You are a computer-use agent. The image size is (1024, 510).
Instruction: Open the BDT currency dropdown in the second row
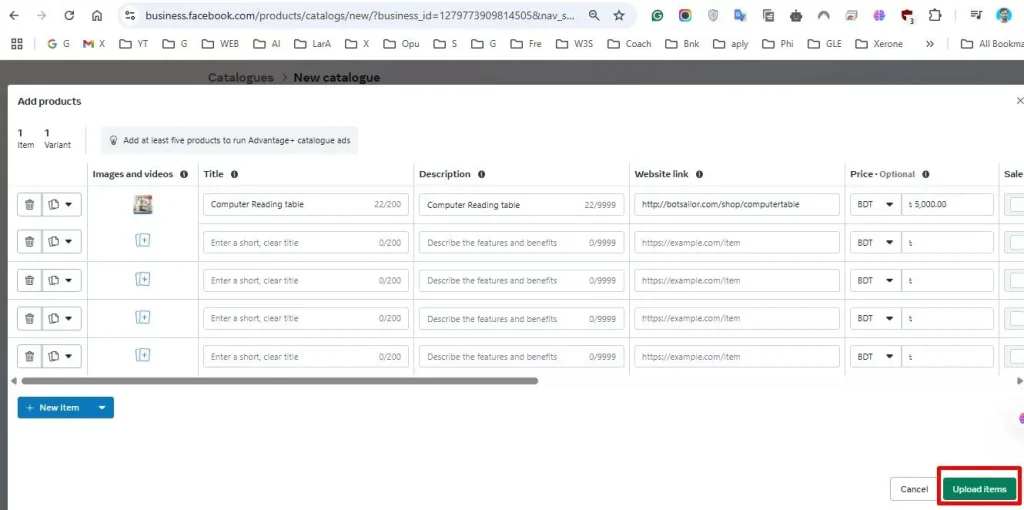[x=876, y=242]
